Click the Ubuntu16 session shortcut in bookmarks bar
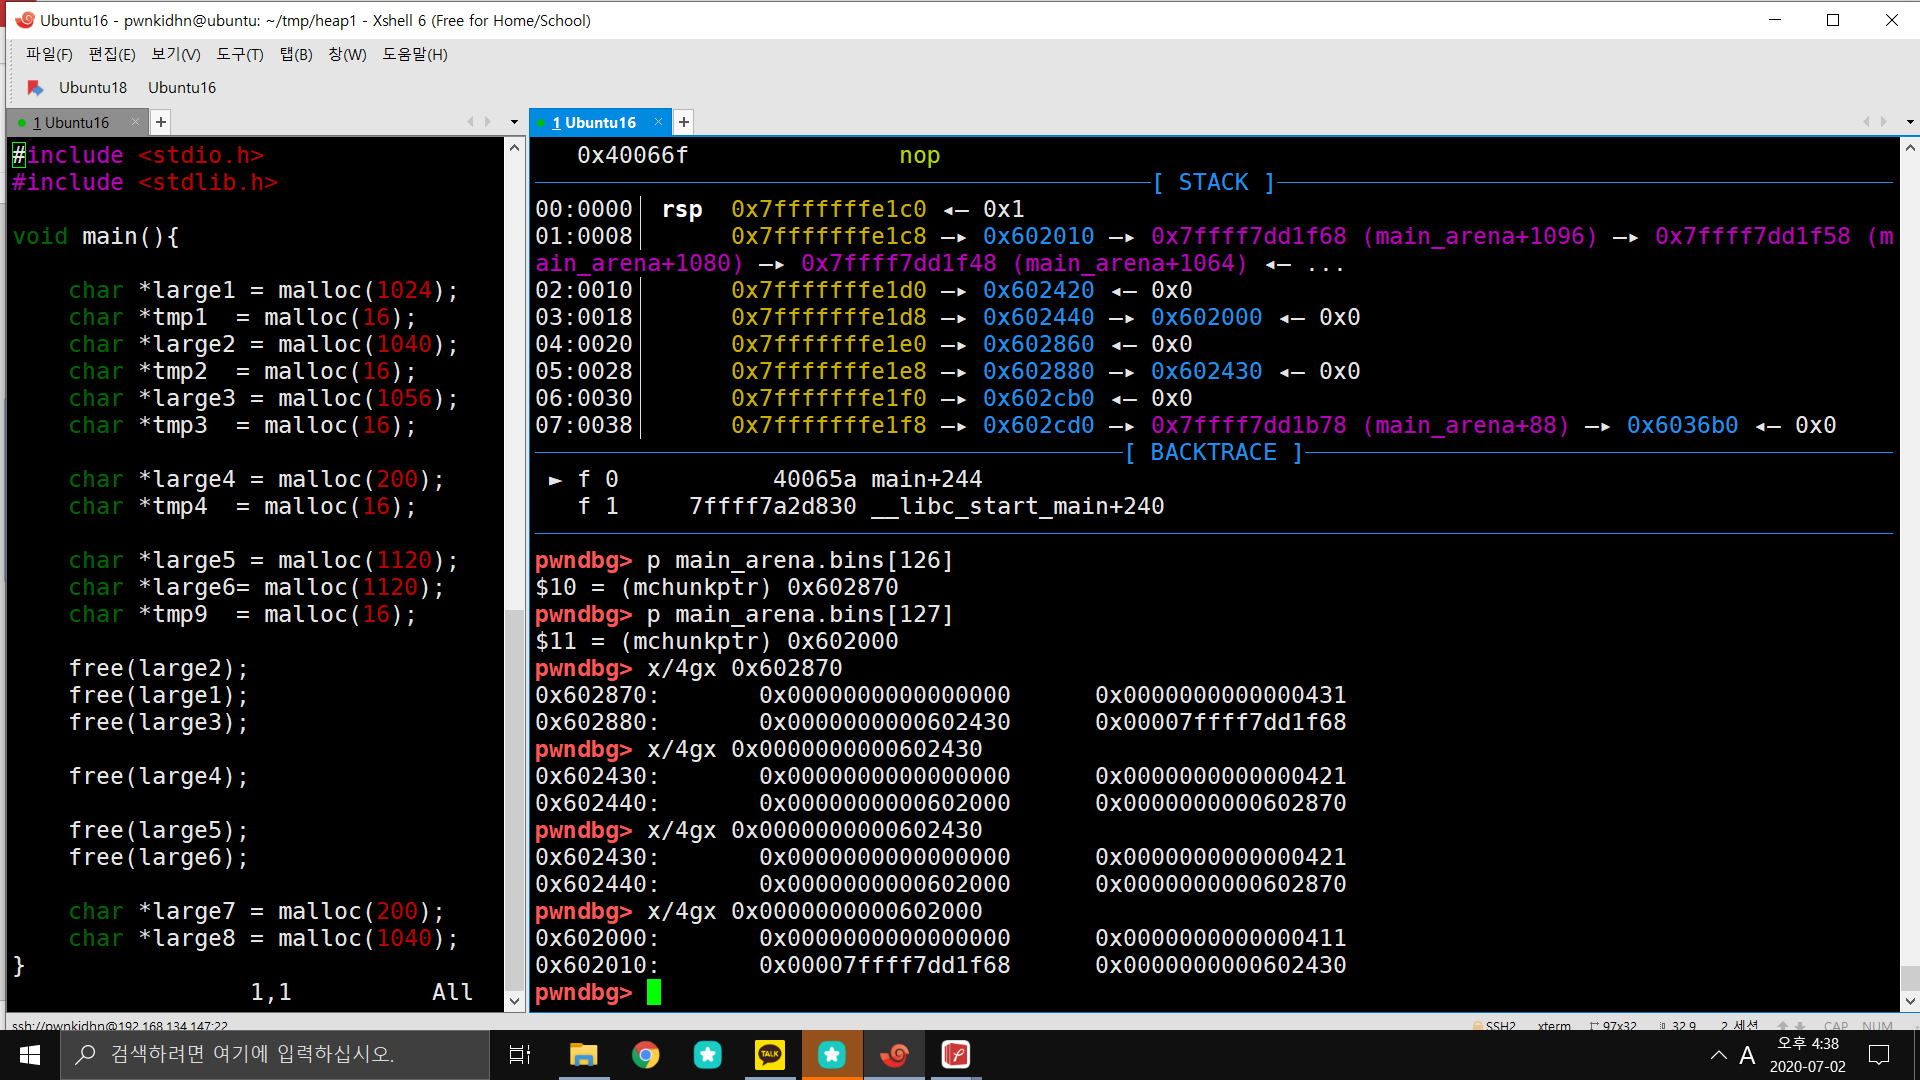Image resolution: width=1920 pixels, height=1080 pixels. pos(182,87)
